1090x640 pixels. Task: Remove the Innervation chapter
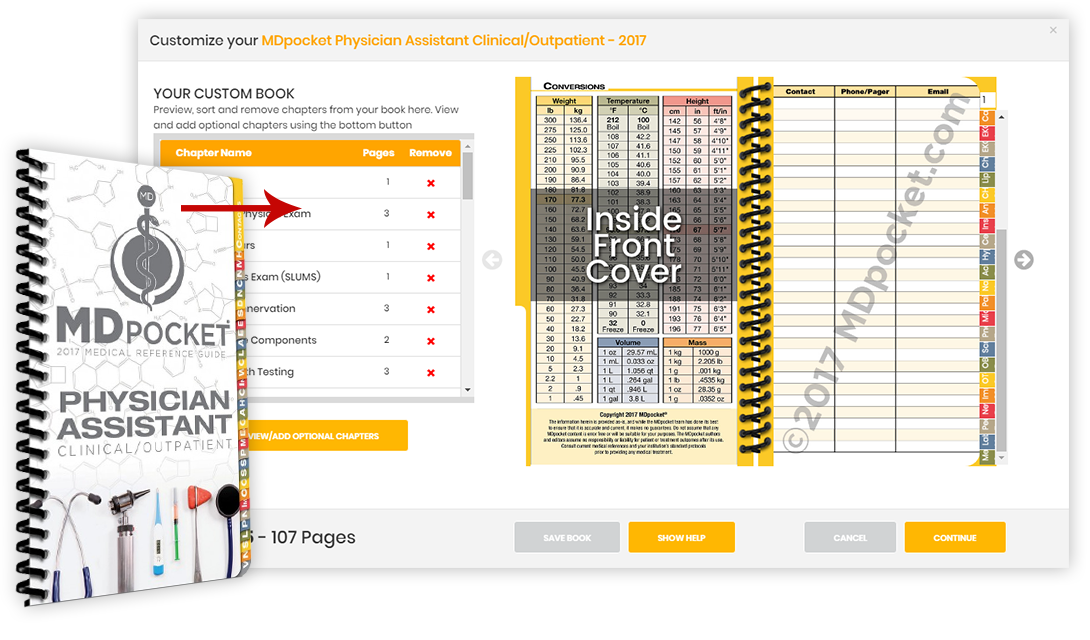click(x=431, y=310)
